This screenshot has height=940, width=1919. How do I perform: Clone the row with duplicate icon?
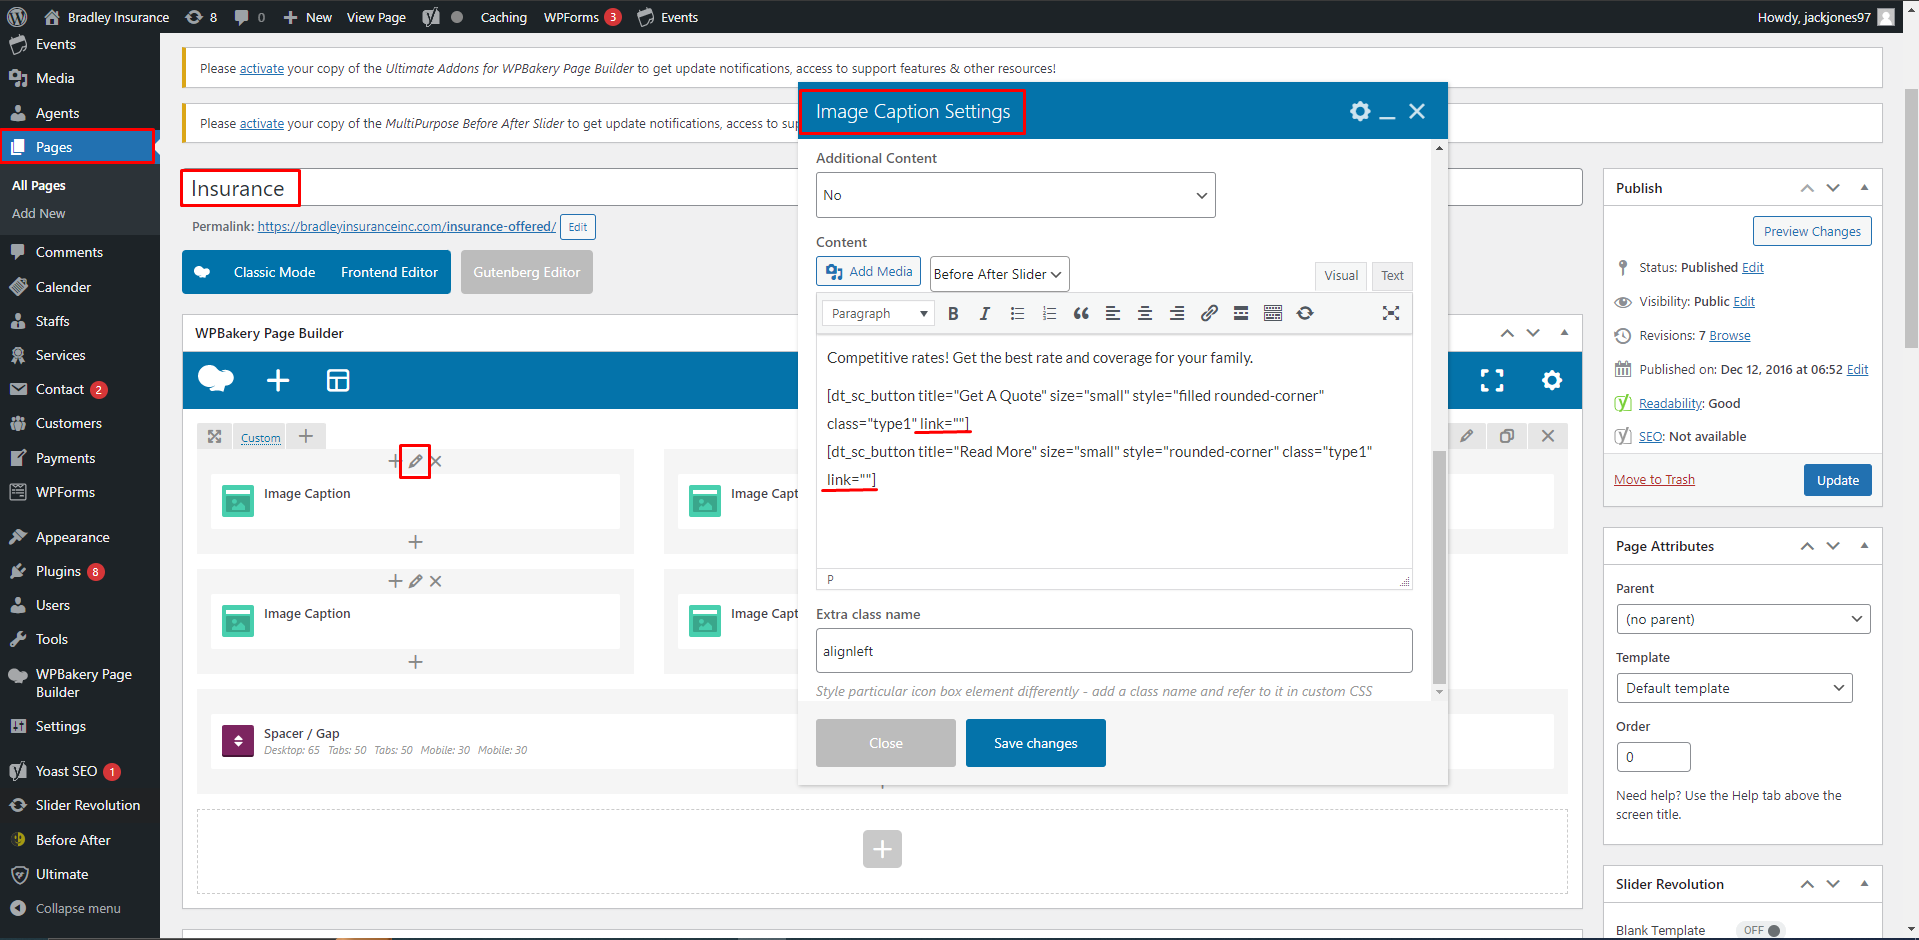click(1507, 436)
